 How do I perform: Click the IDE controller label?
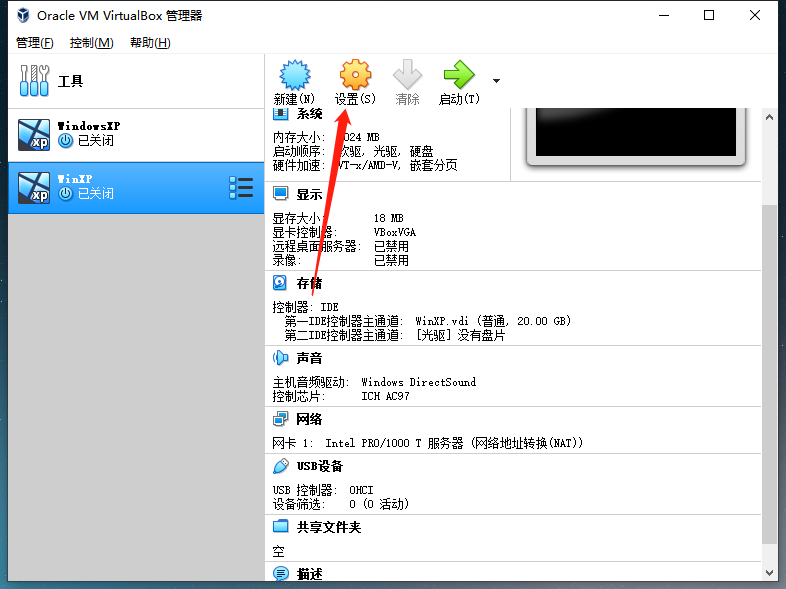(x=306, y=307)
